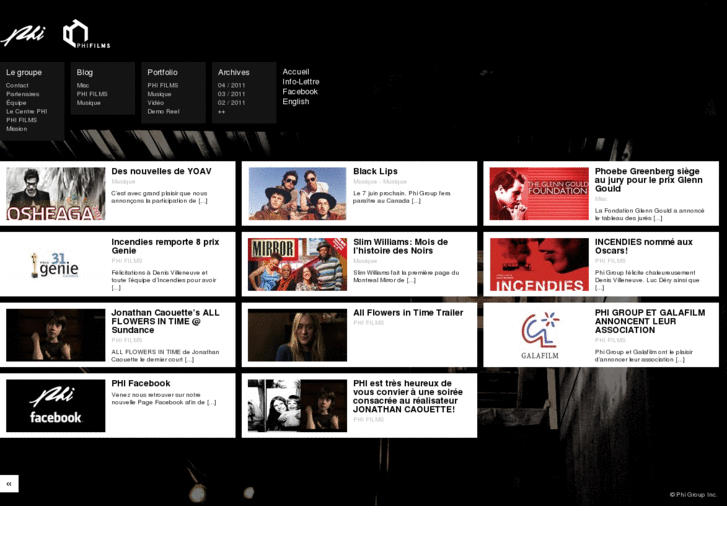727x545 pixels.
Task: Click Musique category under YOAV article
Action: click(x=123, y=181)
